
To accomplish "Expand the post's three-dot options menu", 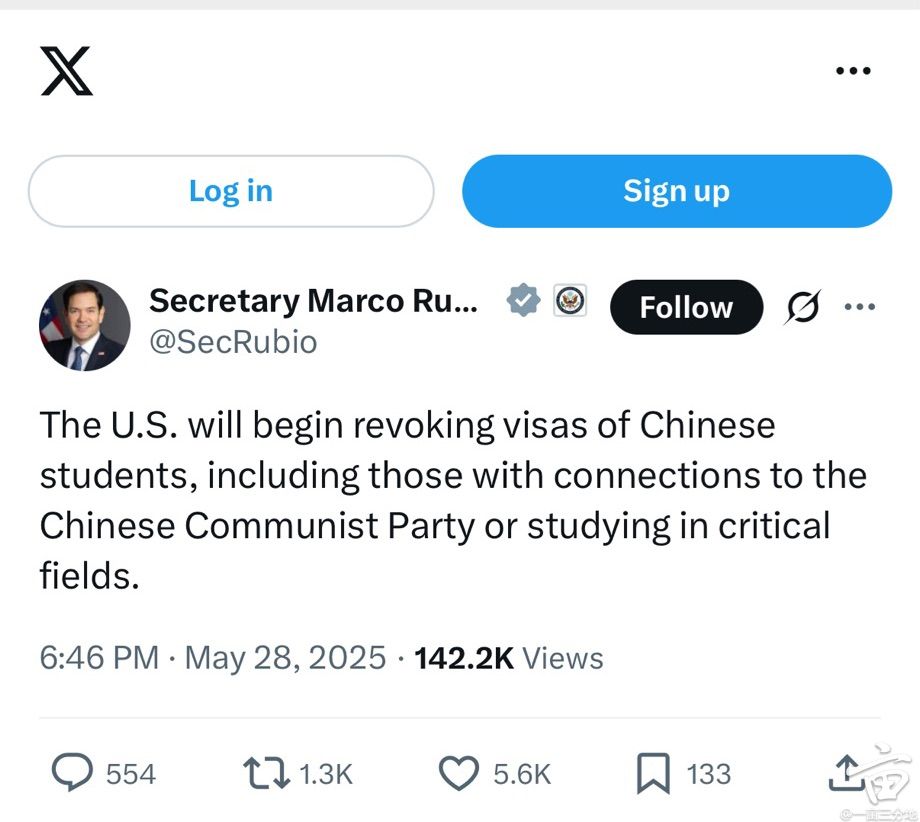I will click(x=860, y=307).
